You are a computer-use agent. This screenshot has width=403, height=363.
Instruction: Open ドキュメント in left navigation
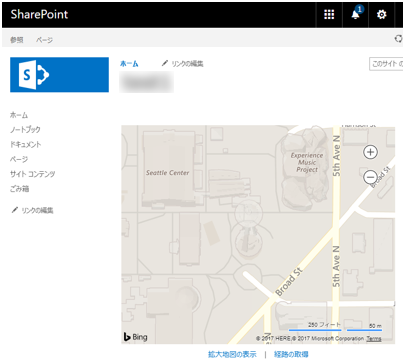click(x=26, y=145)
